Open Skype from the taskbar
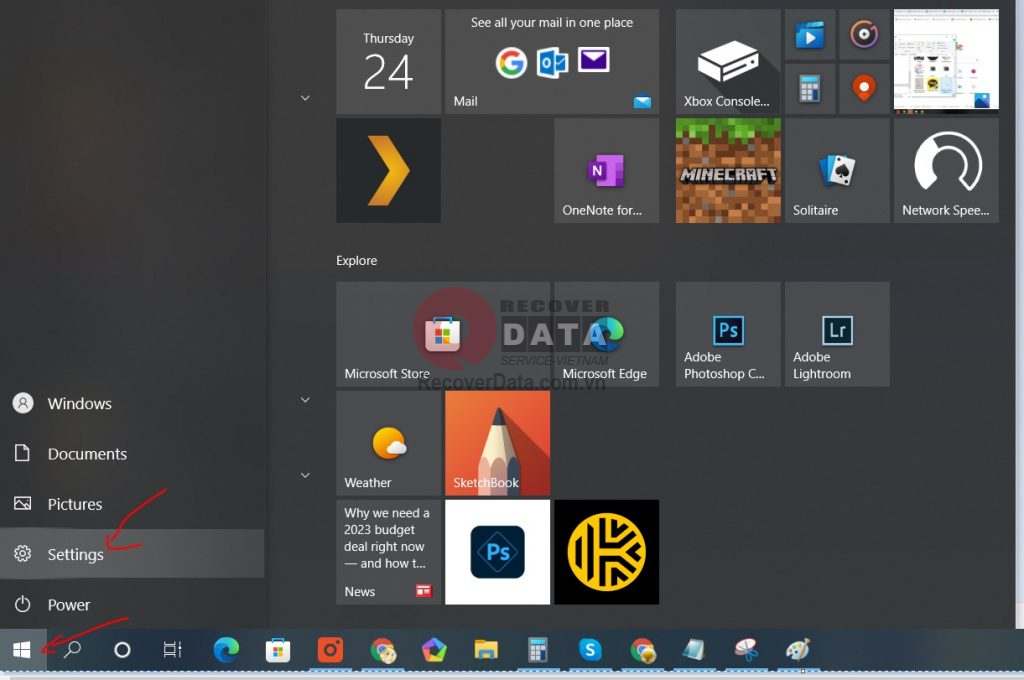Image resolution: width=1024 pixels, height=680 pixels. [x=590, y=649]
